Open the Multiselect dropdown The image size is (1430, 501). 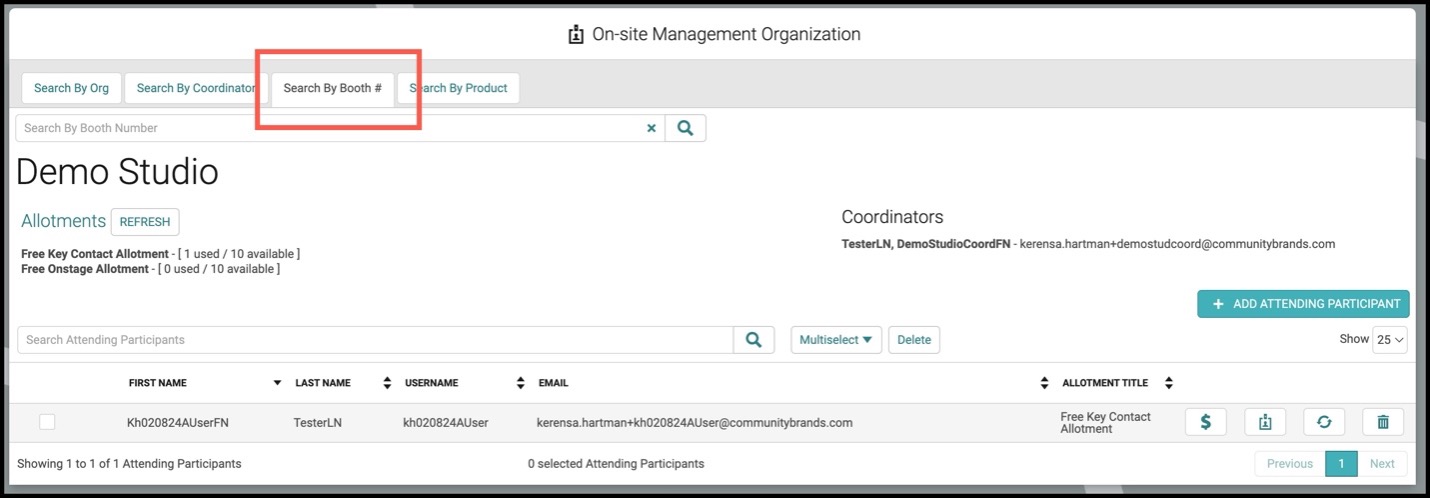point(836,340)
